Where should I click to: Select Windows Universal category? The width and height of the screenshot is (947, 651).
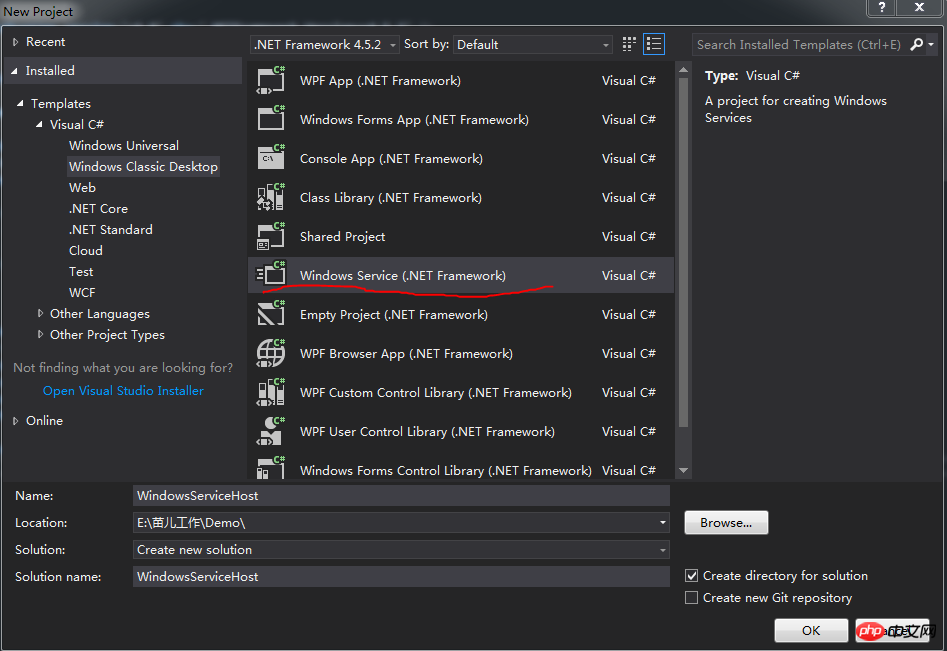tap(124, 146)
